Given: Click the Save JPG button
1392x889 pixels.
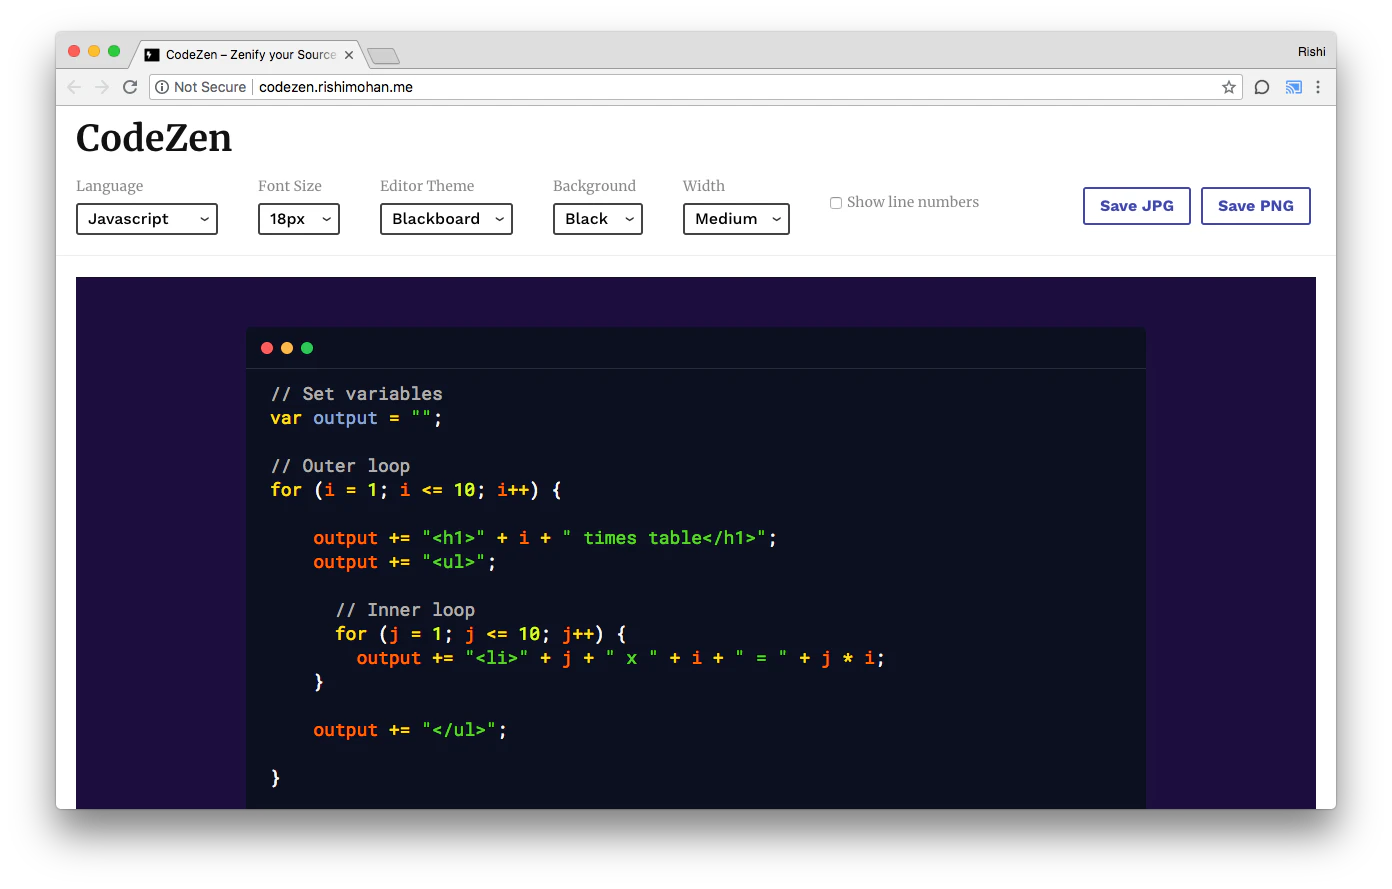Looking at the screenshot, I should [1137, 206].
